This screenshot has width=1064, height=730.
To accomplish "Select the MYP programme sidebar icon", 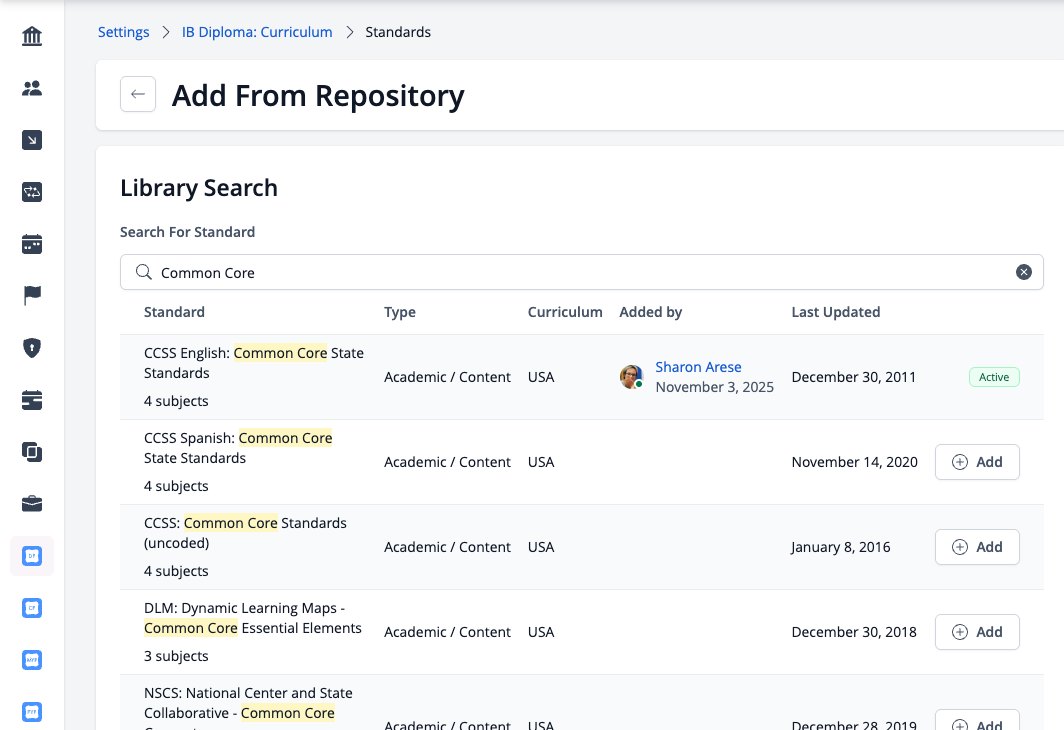I will 32,660.
